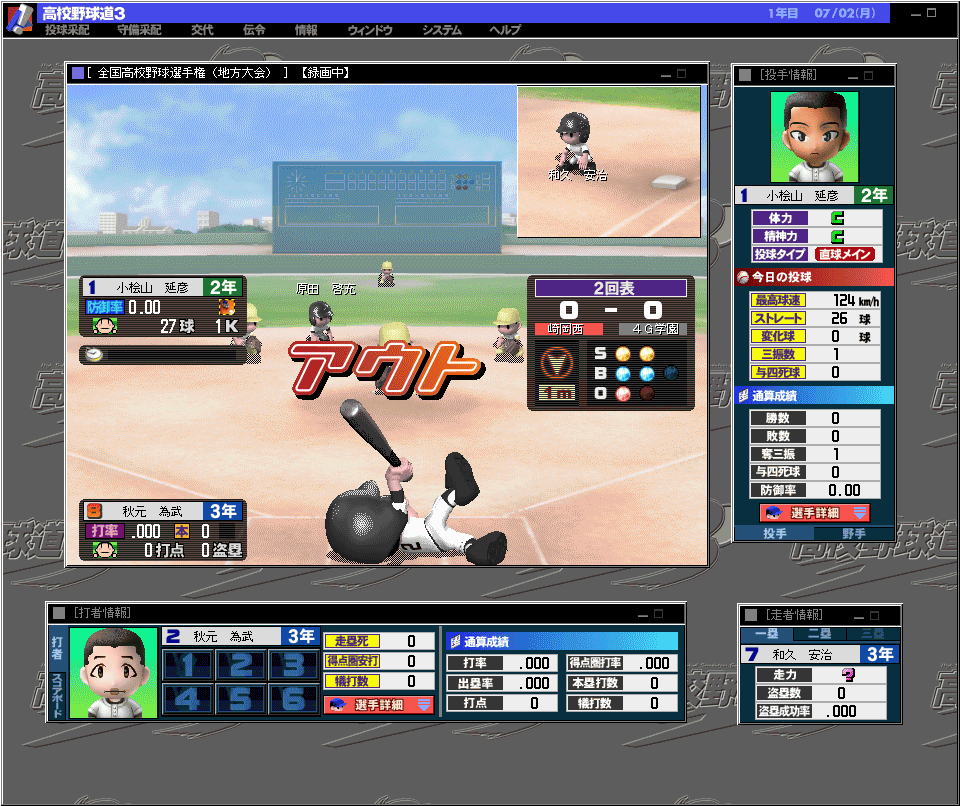Expand 選手詳細 in the pitcher info panel
960x806 pixels.
click(x=814, y=512)
